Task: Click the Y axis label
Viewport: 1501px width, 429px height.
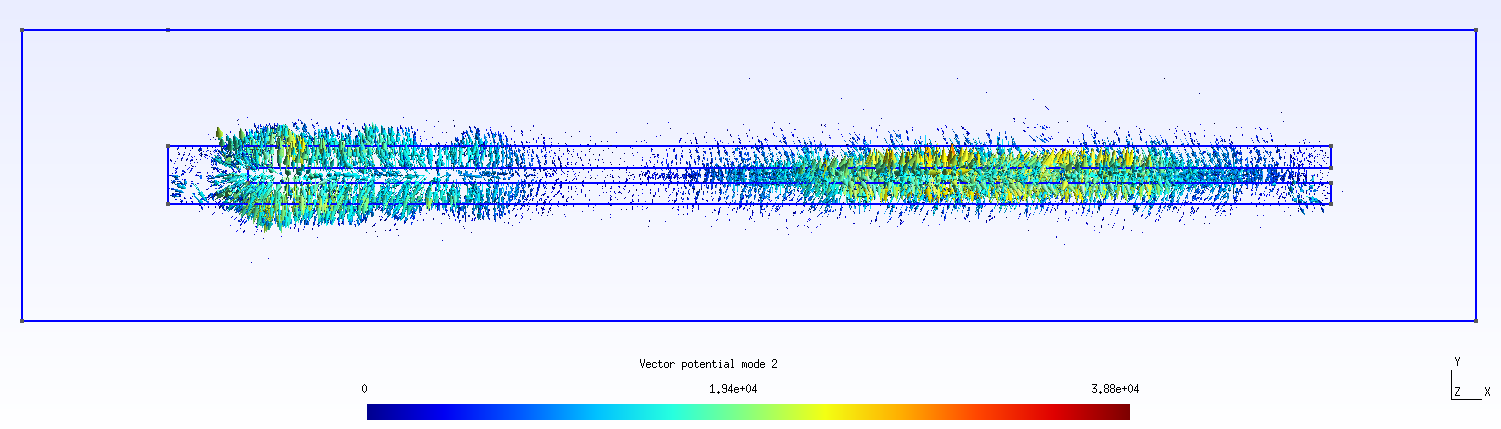Action: click(x=1458, y=361)
